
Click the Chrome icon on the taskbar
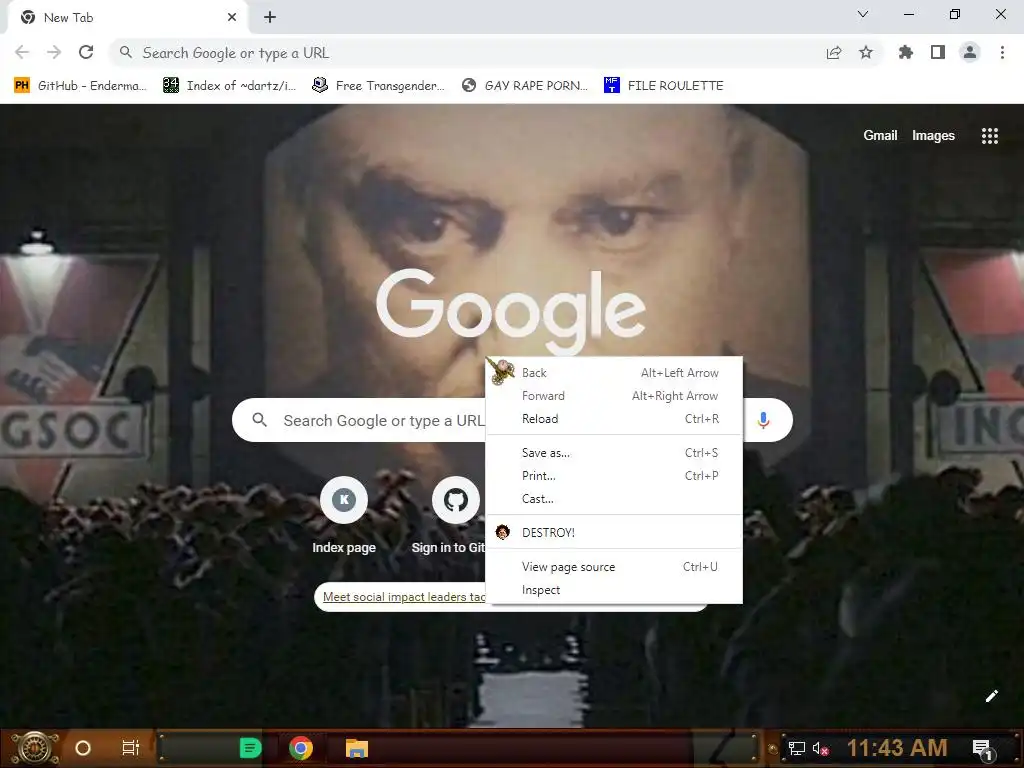[x=300, y=748]
